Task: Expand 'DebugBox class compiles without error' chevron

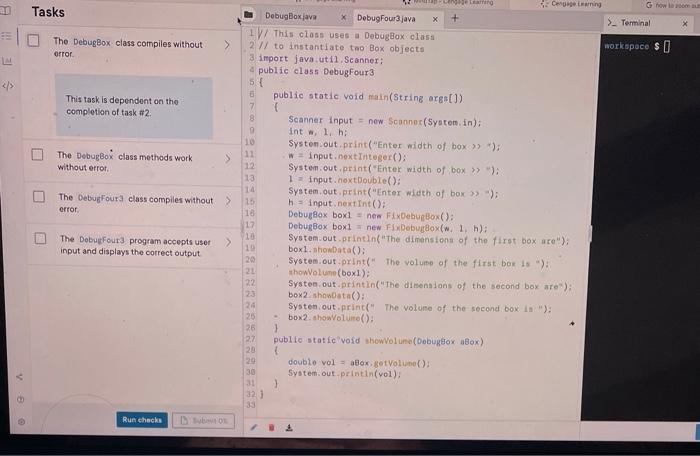Action: pos(227,45)
